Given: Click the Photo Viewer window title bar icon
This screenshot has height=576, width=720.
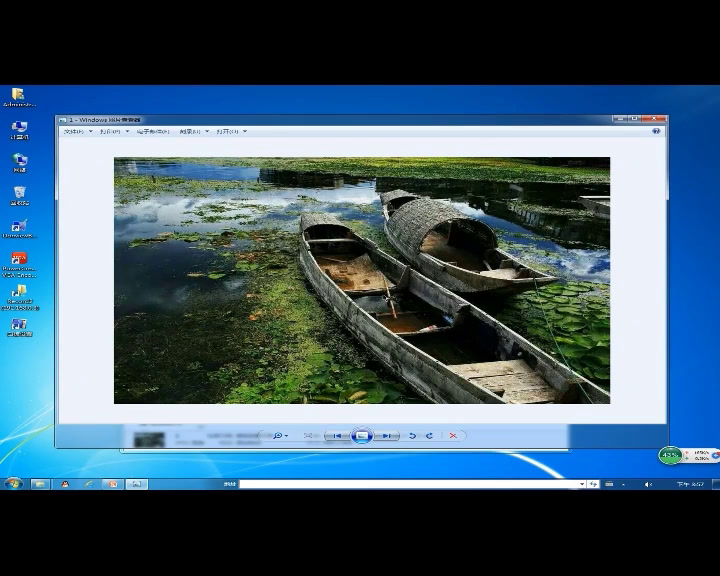Looking at the screenshot, I should click(x=63, y=120).
